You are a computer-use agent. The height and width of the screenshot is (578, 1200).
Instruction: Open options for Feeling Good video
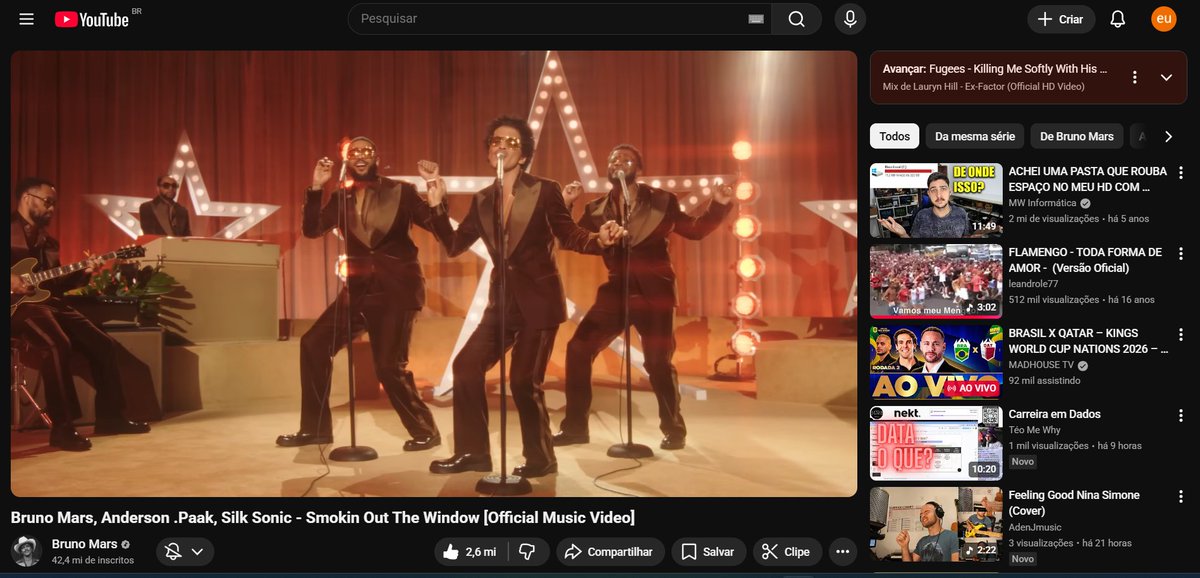coord(1181,496)
